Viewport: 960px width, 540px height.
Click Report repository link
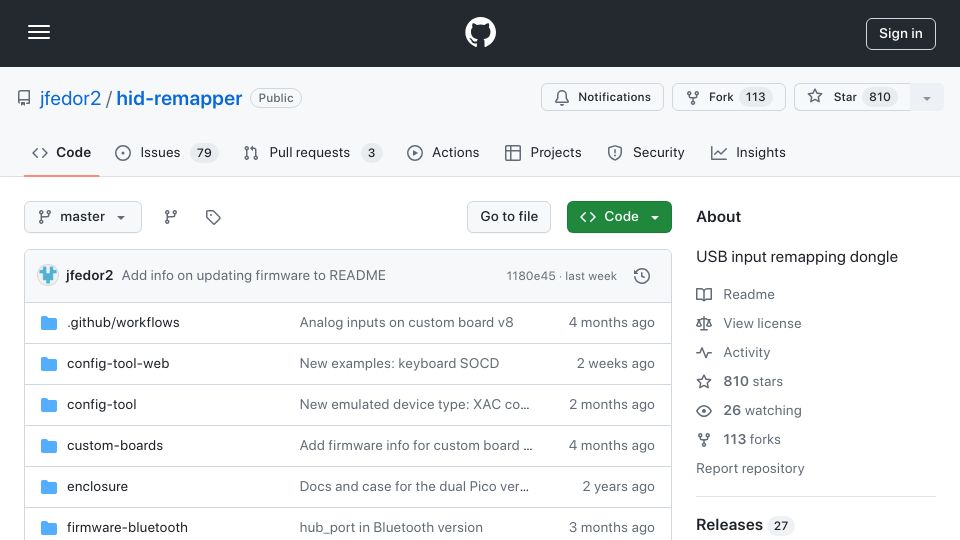pos(750,468)
